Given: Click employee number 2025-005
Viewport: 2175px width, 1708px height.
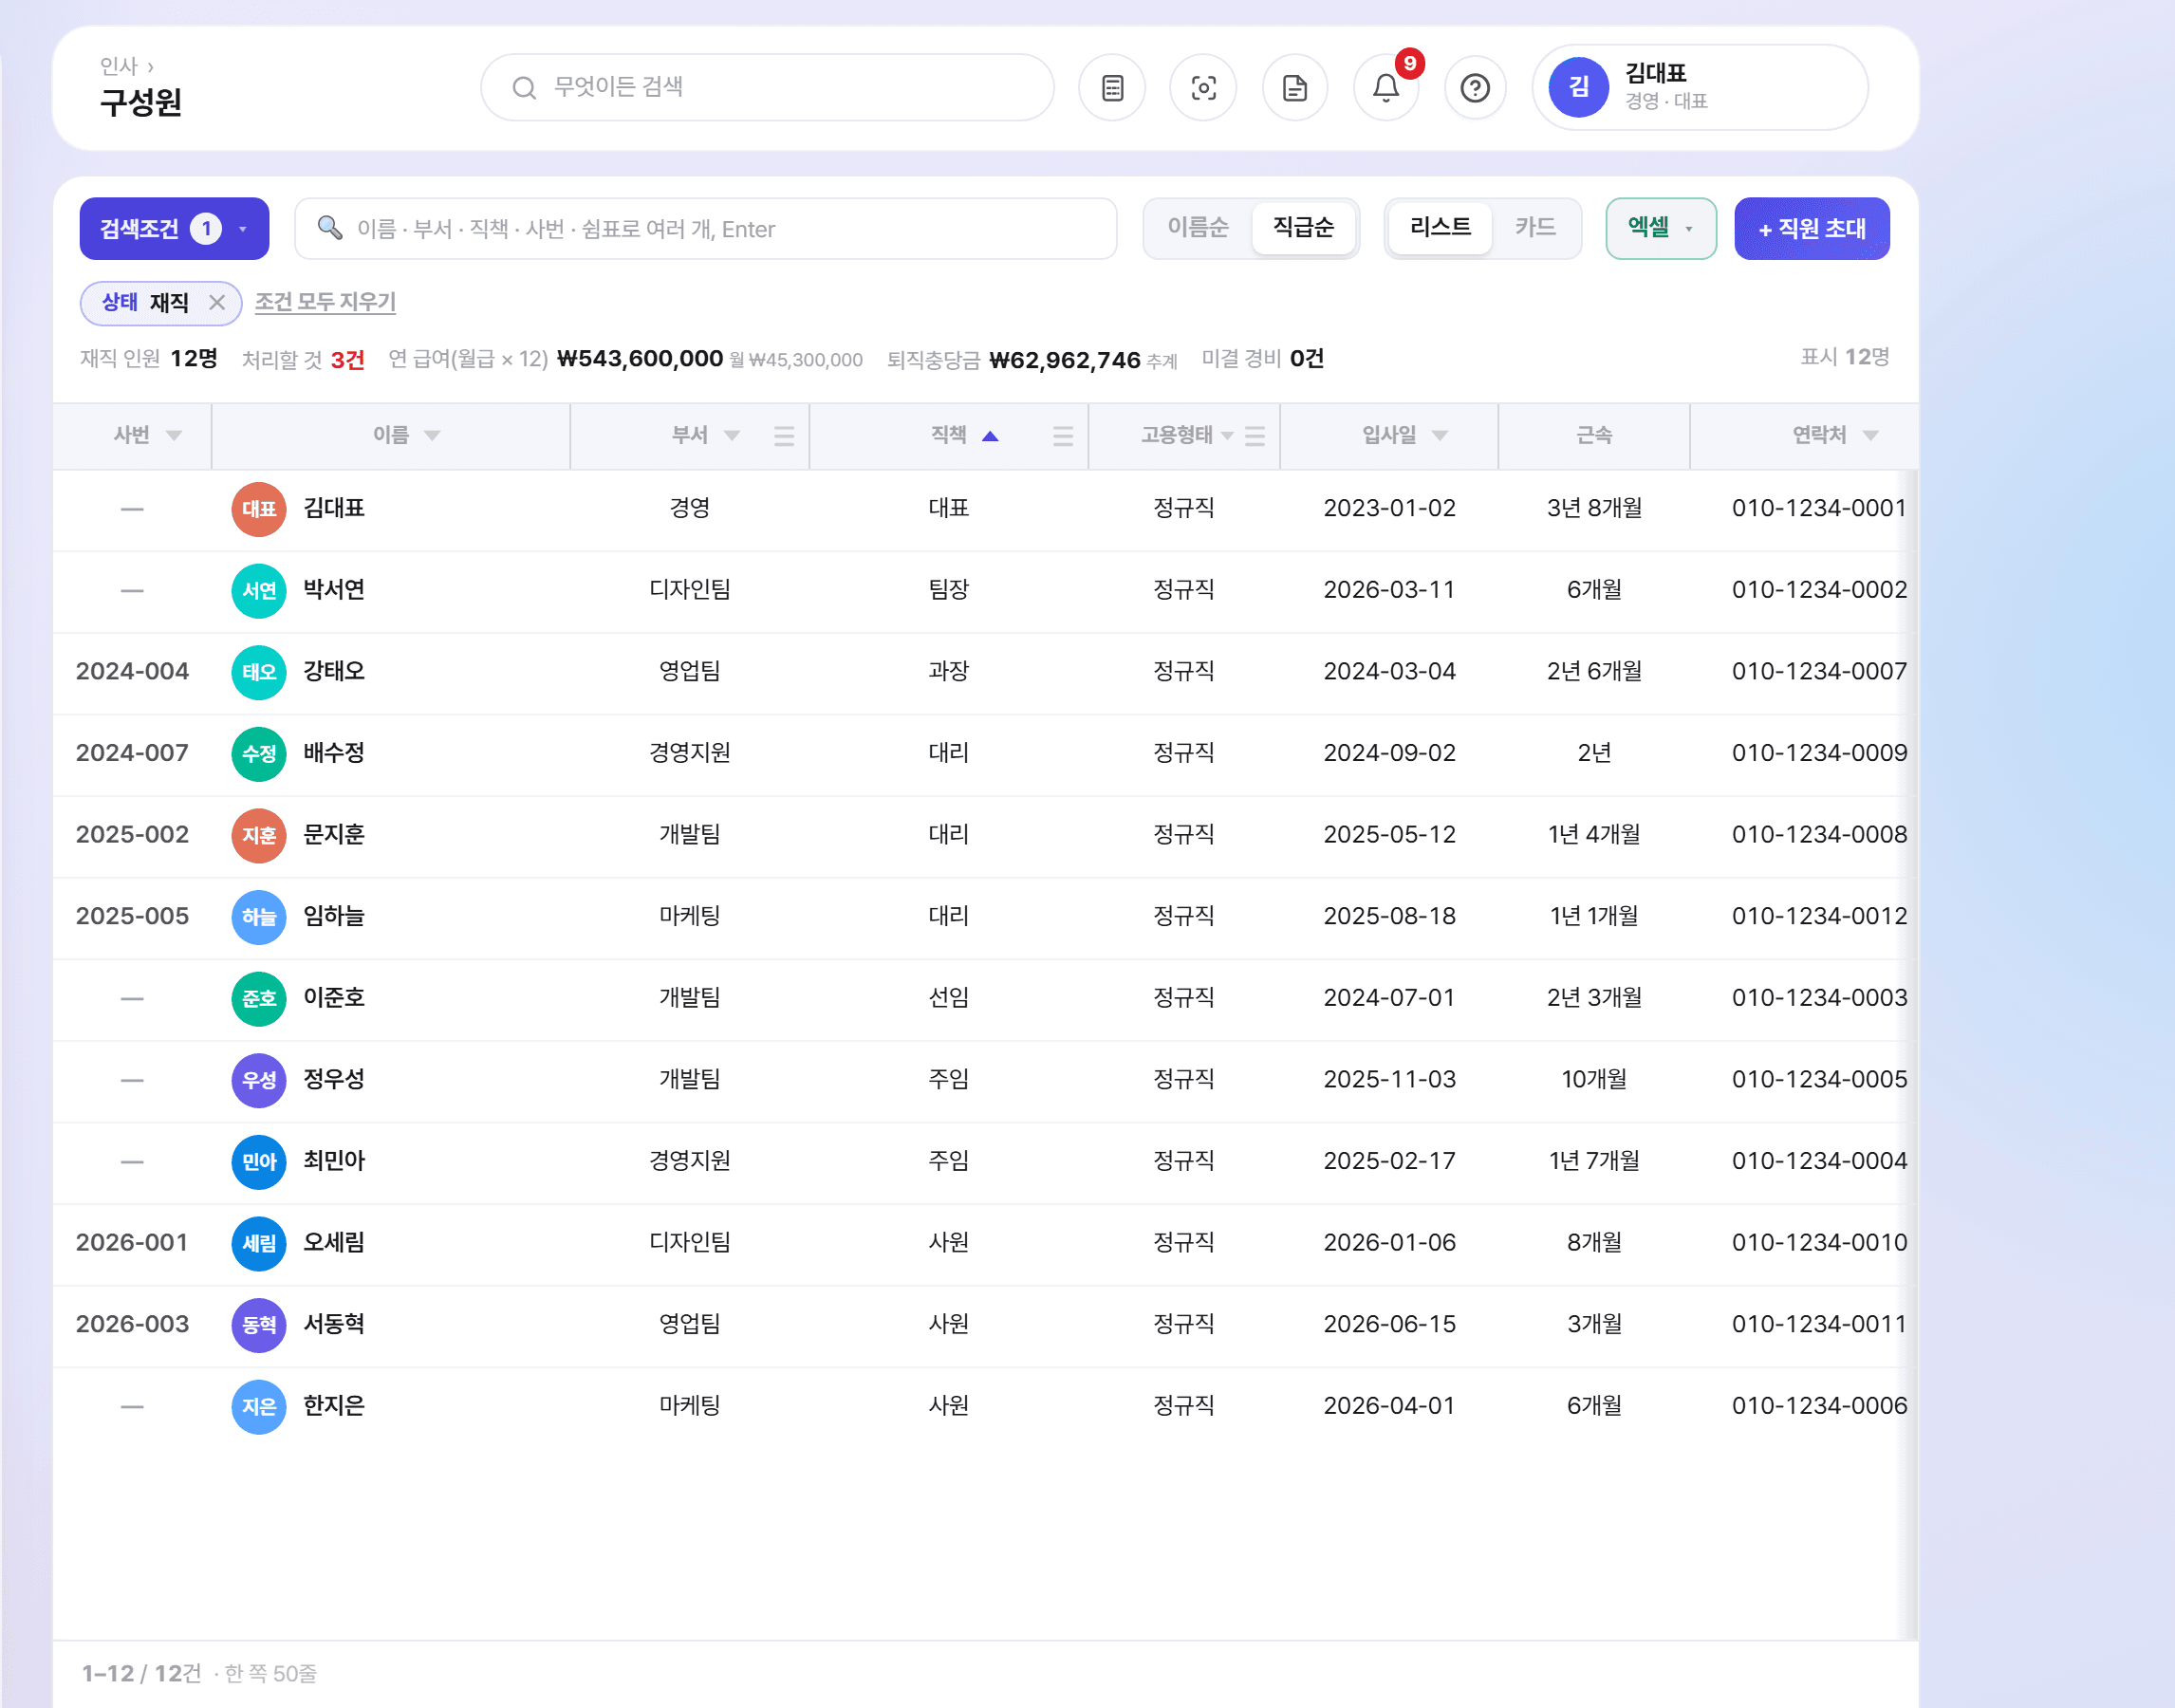Looking at the screenshot, I should tap(132, 916).
